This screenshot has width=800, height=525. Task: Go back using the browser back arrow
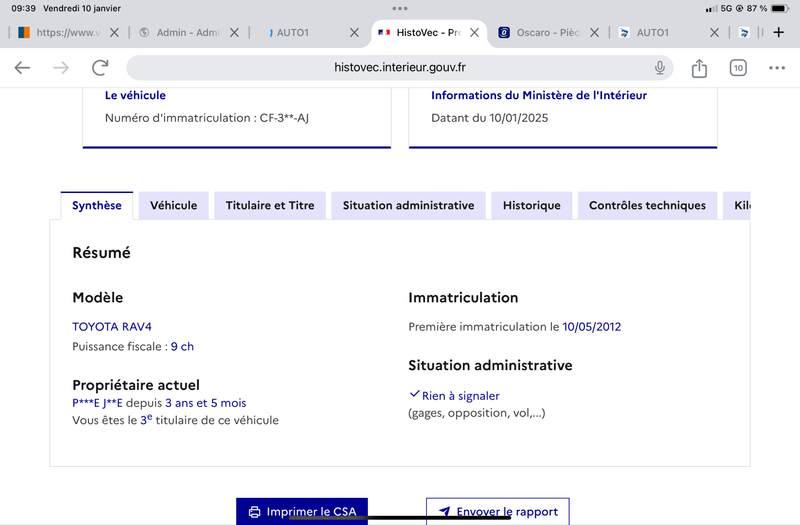click(22, 67)
